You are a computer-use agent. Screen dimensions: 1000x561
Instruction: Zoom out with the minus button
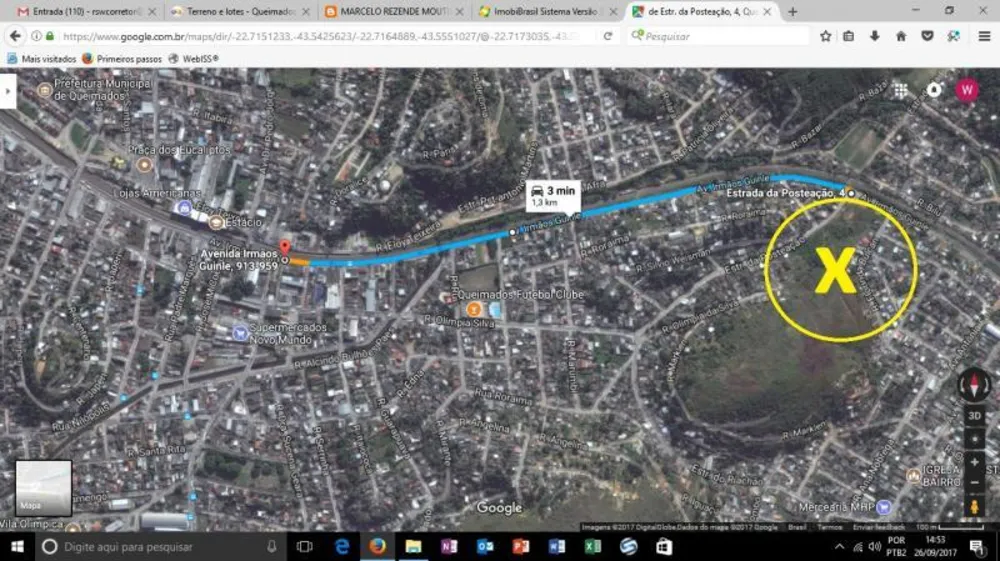974,483
